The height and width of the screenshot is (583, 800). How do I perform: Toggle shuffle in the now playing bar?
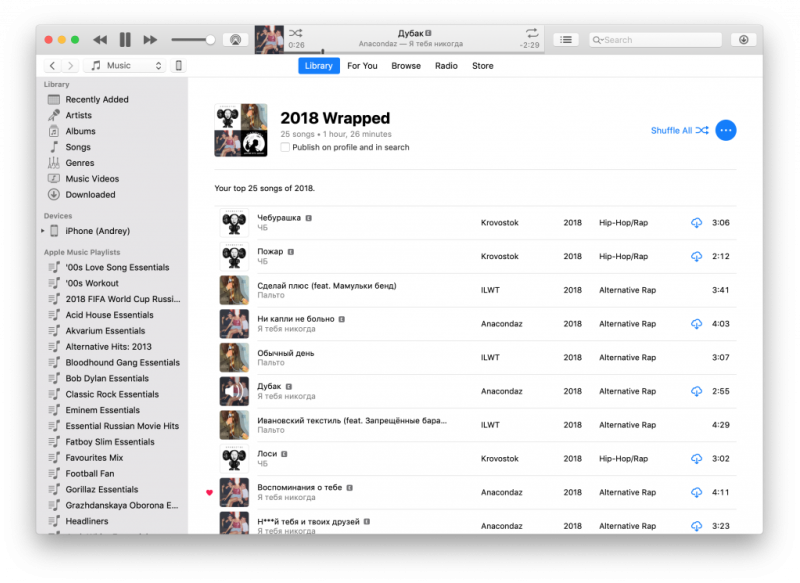295,33
